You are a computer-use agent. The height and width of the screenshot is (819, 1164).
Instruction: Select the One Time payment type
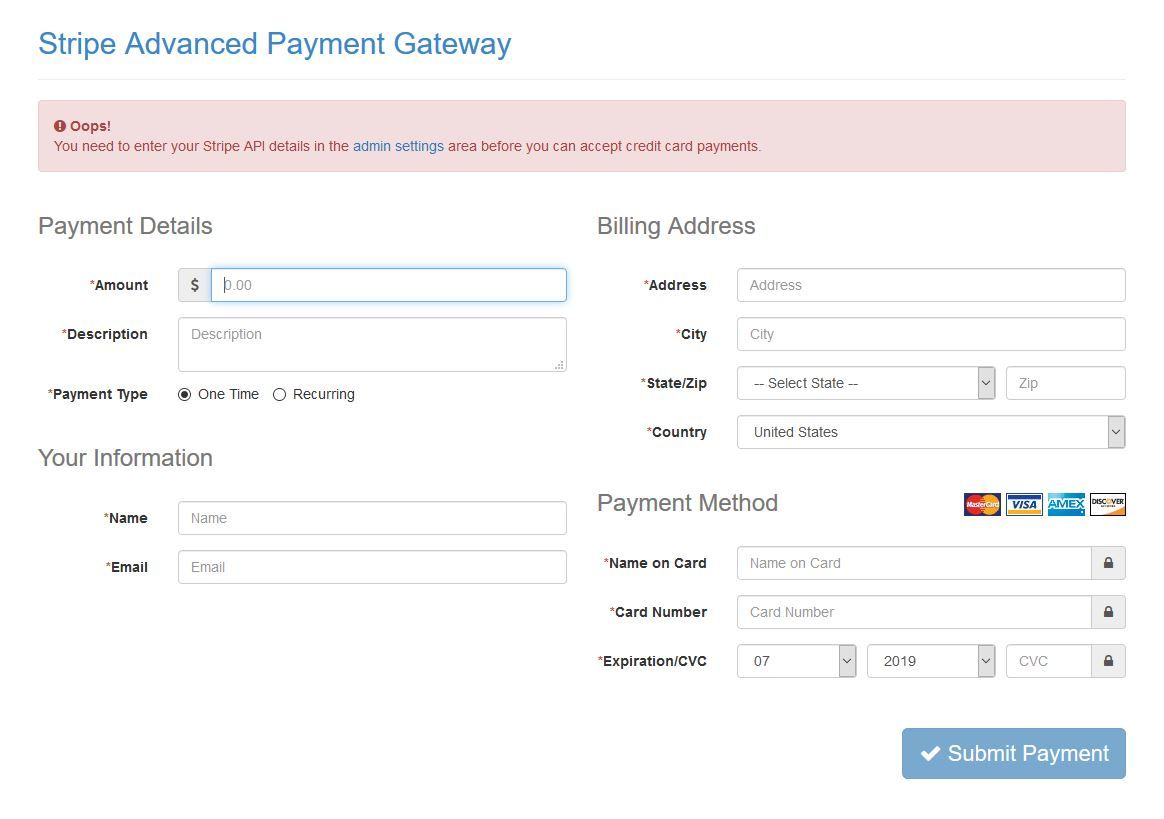click(185, 395)
